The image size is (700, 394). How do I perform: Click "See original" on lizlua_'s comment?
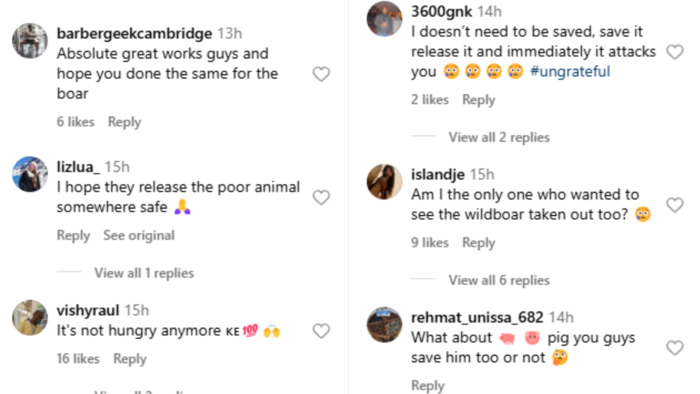(x=139, y=235)
